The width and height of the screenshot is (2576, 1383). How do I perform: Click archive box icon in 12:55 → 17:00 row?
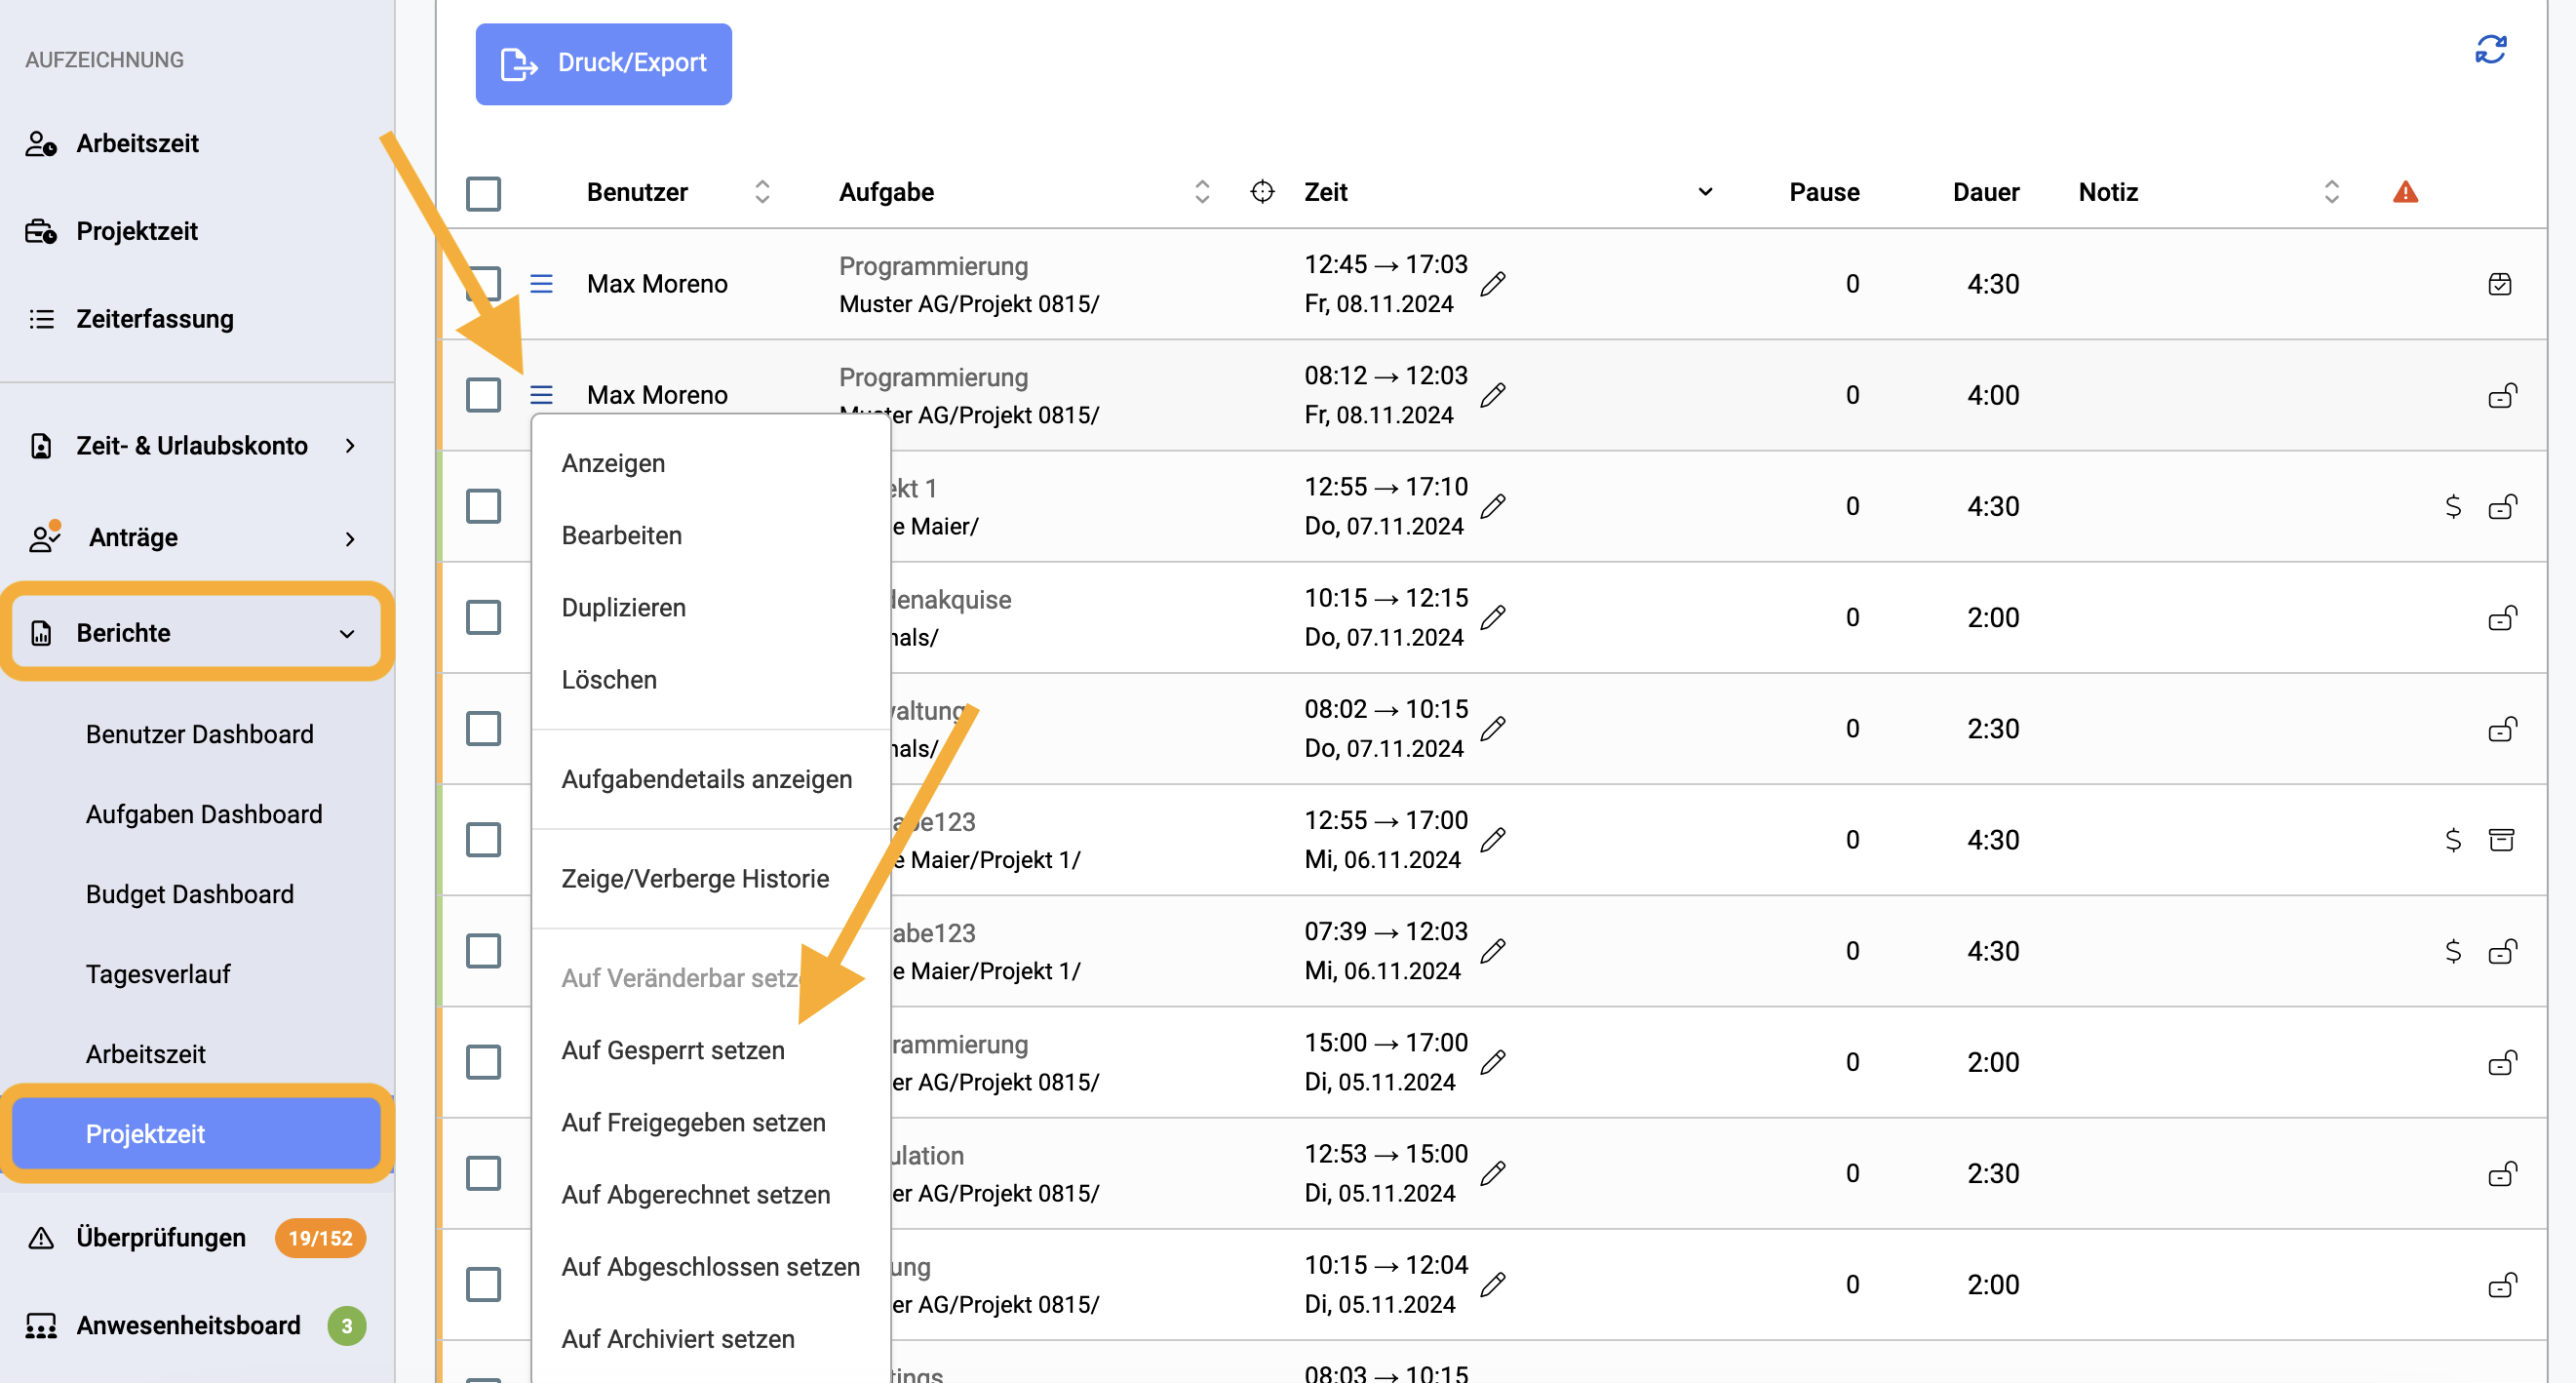point(2501,839)
